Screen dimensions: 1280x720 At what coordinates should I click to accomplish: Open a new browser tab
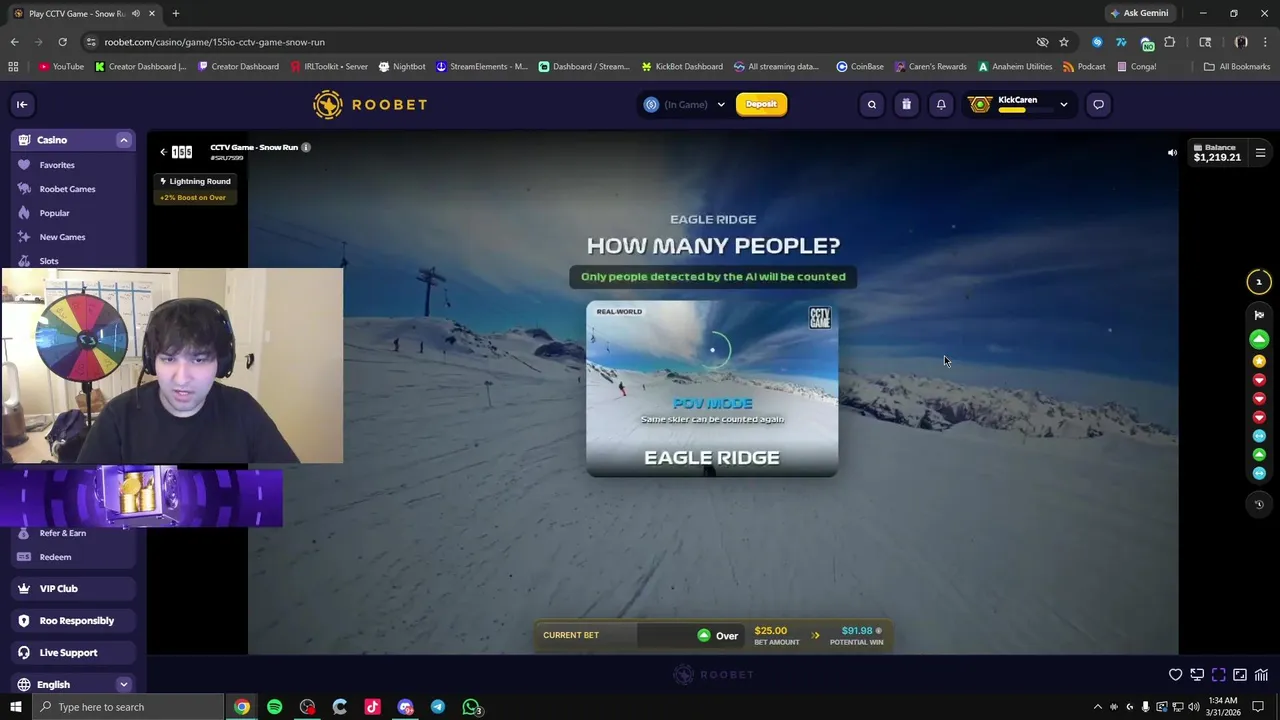176,13
